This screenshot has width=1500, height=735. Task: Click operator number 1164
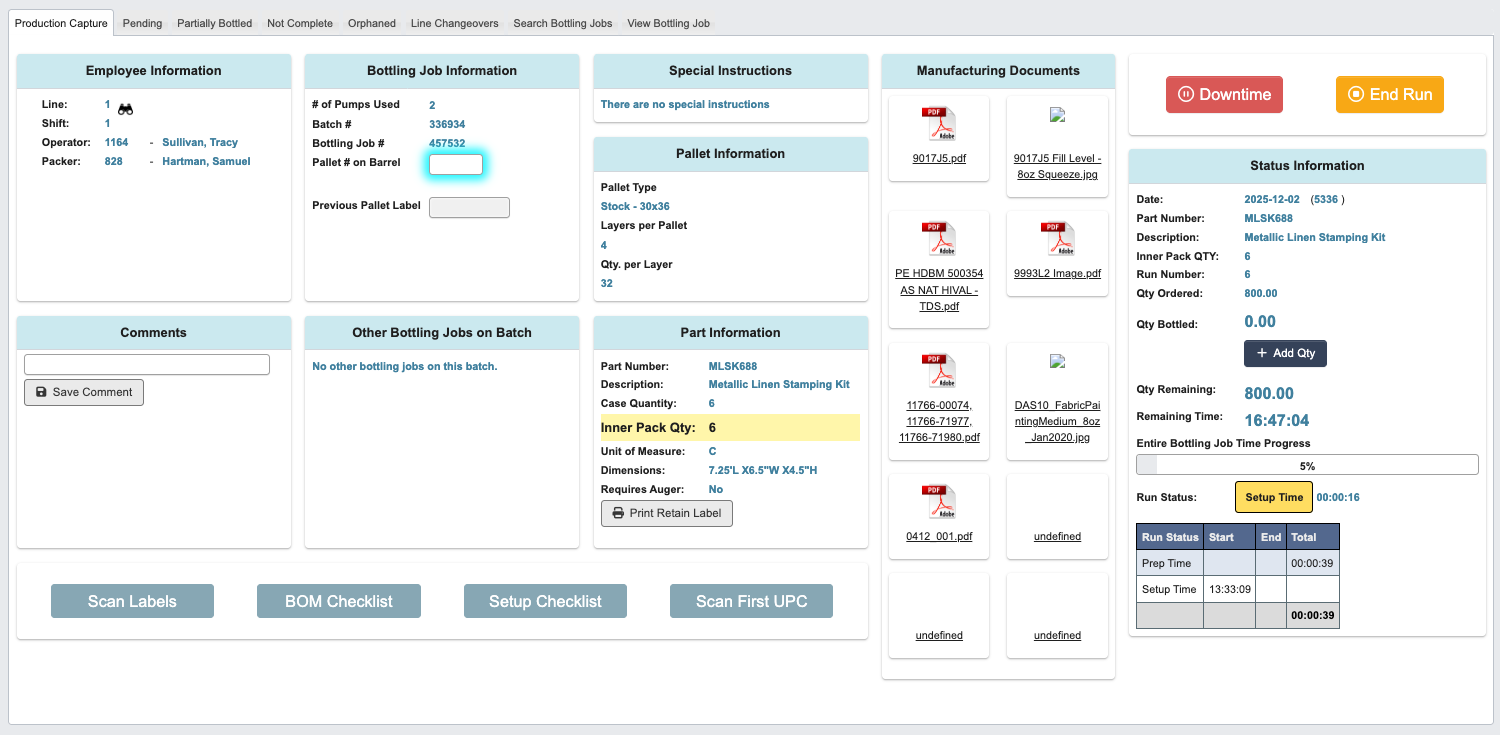(x=116, y=142)
